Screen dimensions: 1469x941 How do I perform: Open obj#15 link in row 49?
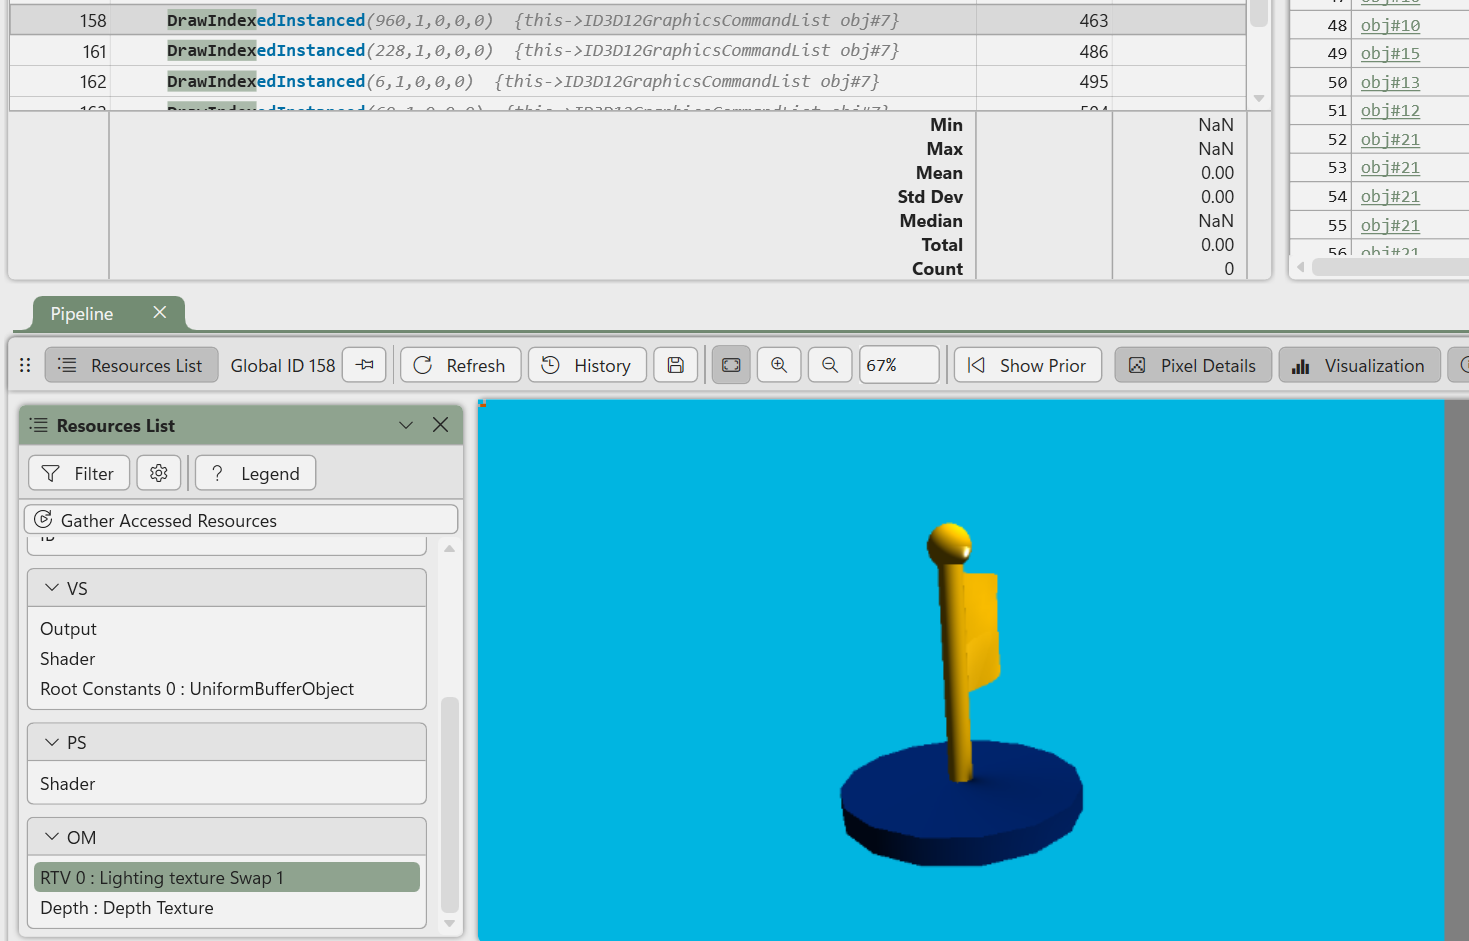(1390, 53)
